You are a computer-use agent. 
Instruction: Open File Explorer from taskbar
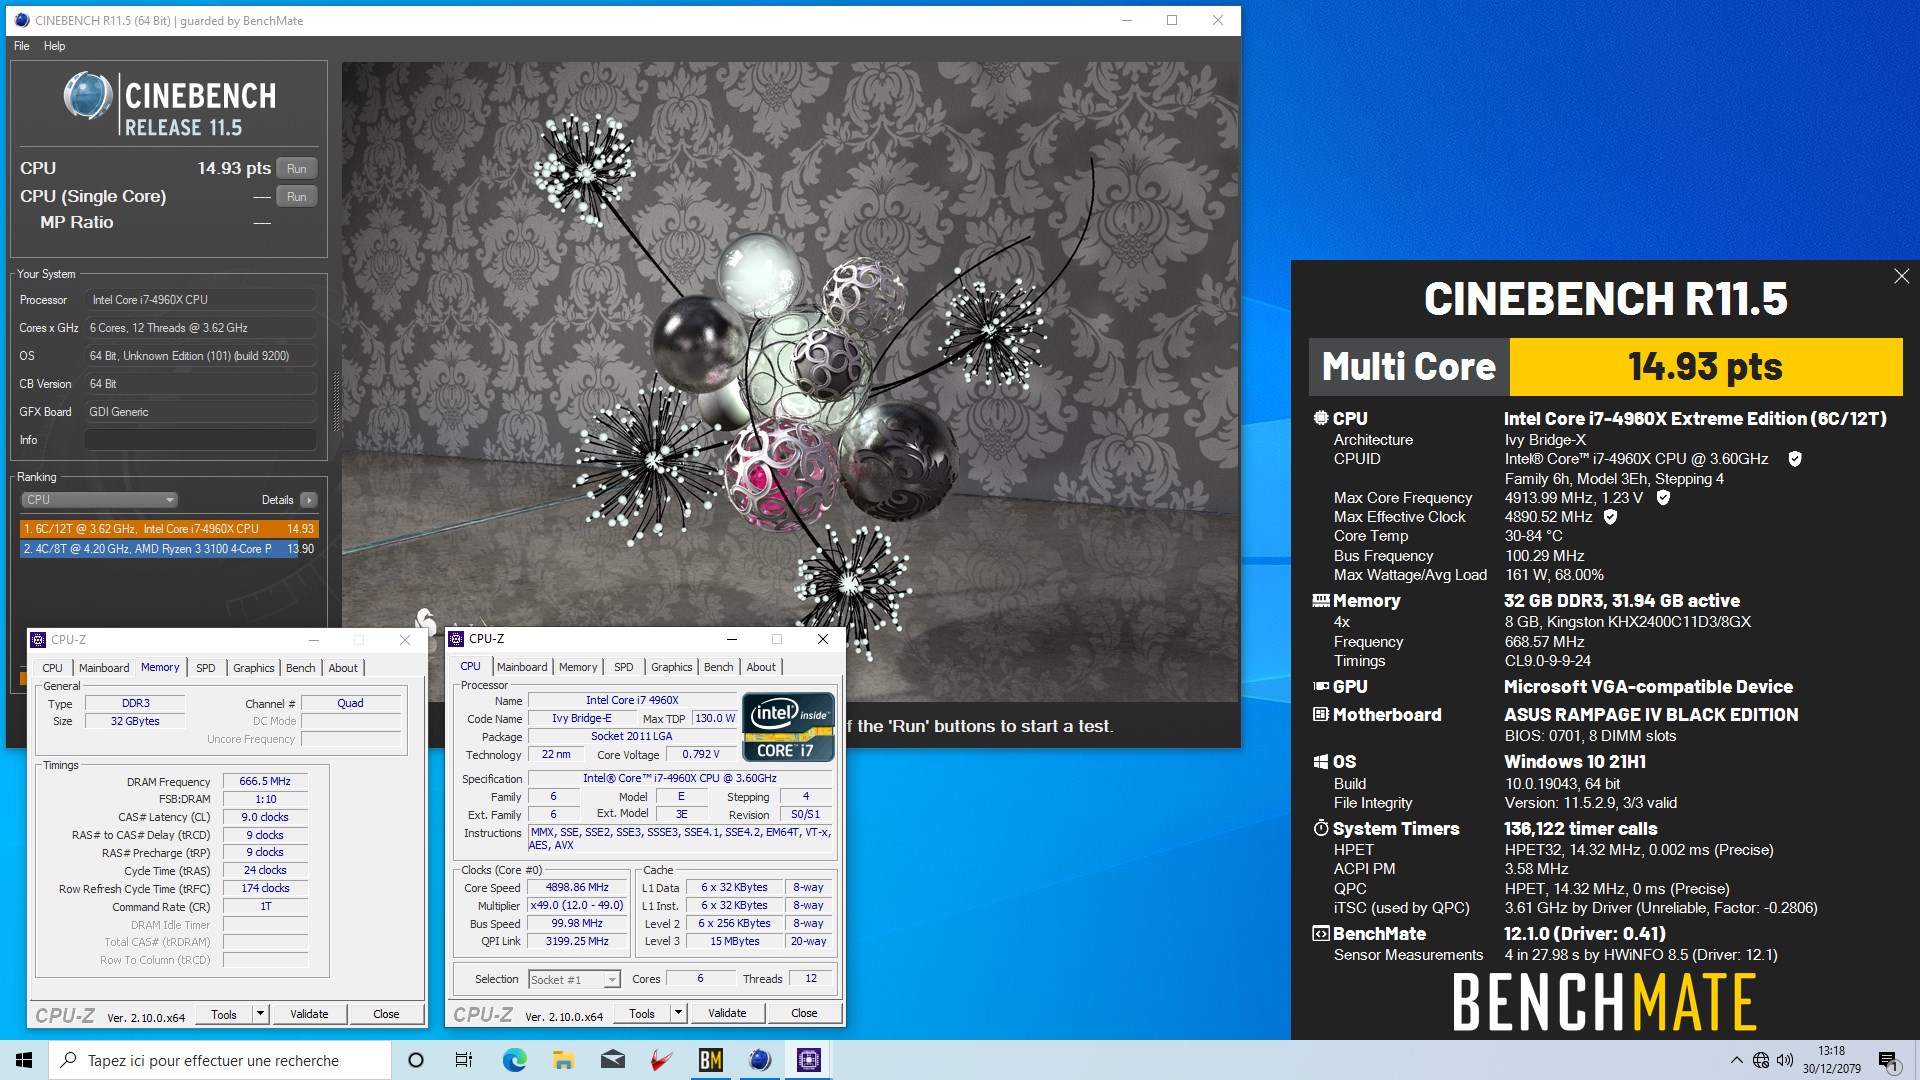pos(563,1060)
